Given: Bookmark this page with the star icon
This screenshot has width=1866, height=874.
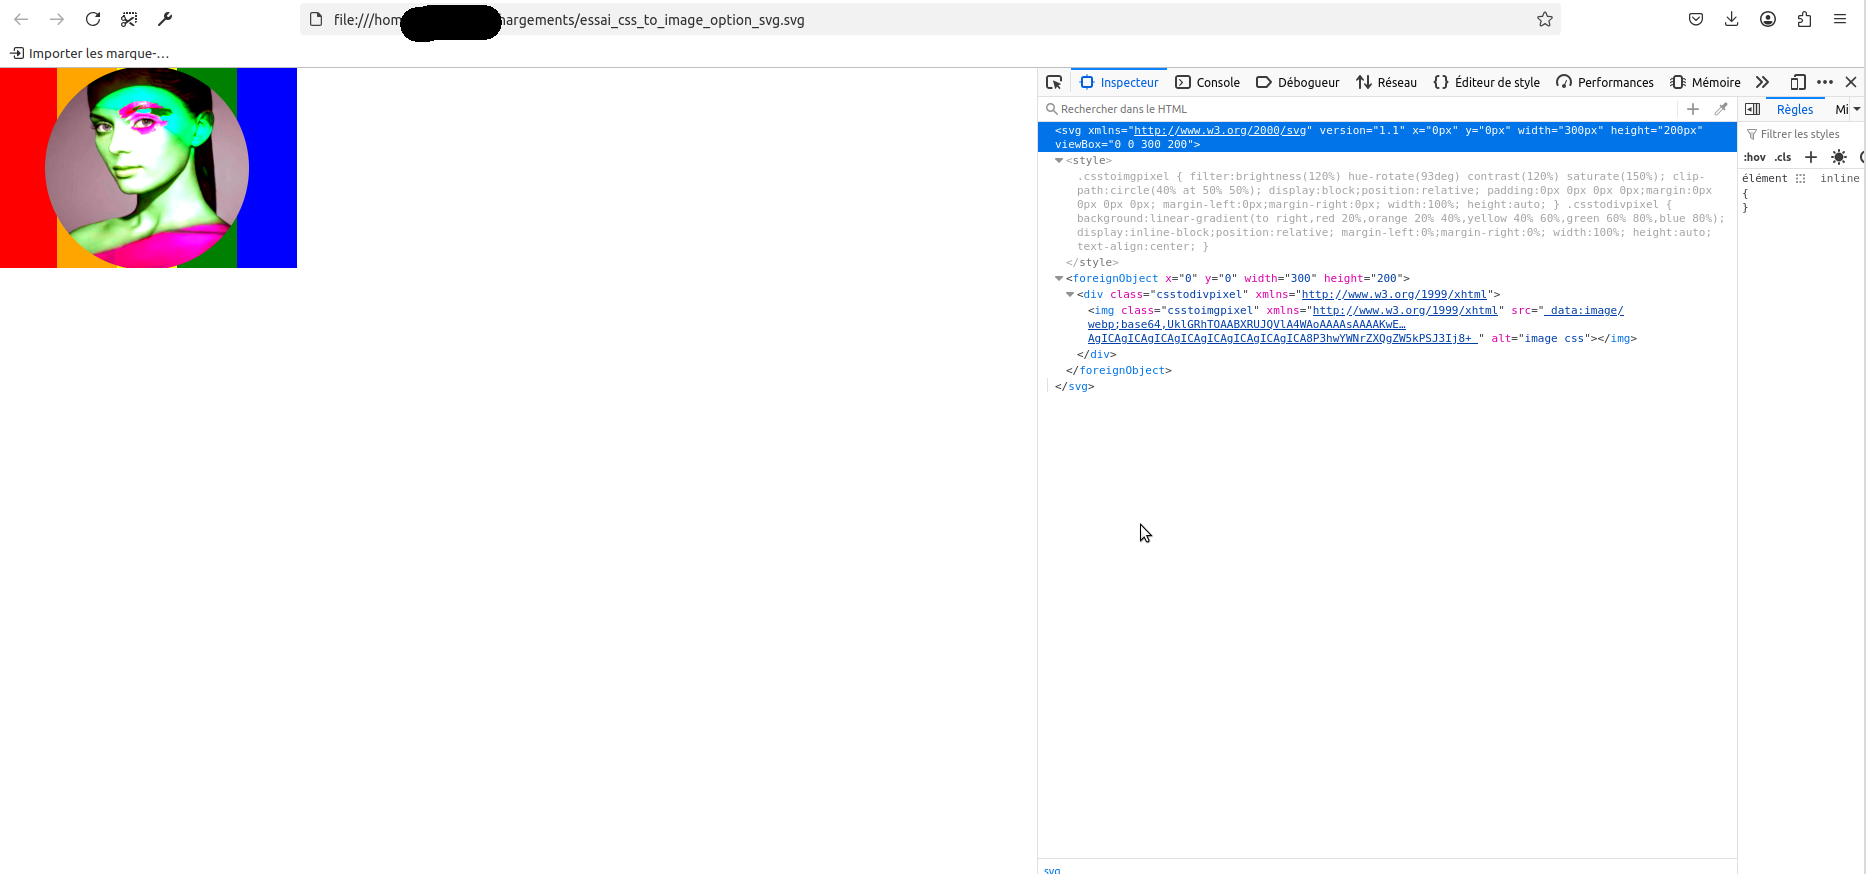Looking at the screenshot, I should pos(1545,19).
